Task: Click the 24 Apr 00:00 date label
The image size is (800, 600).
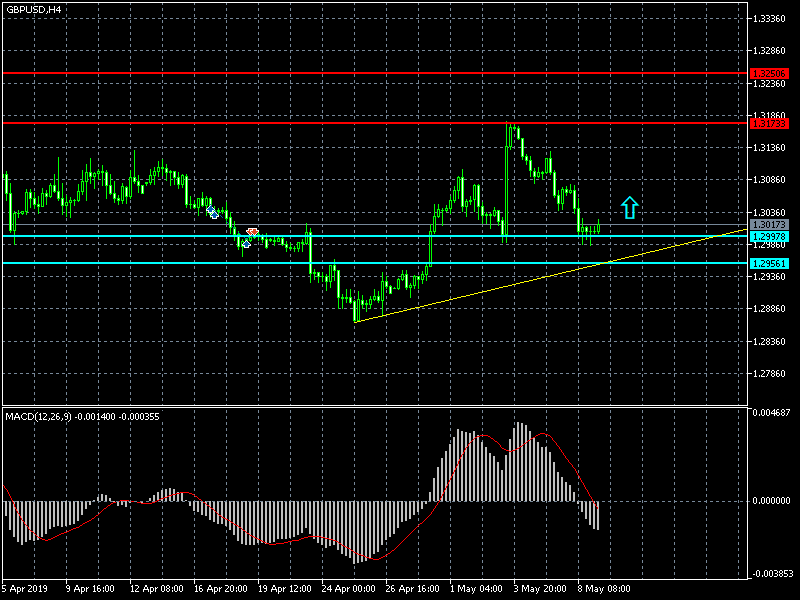Action: 348,588
